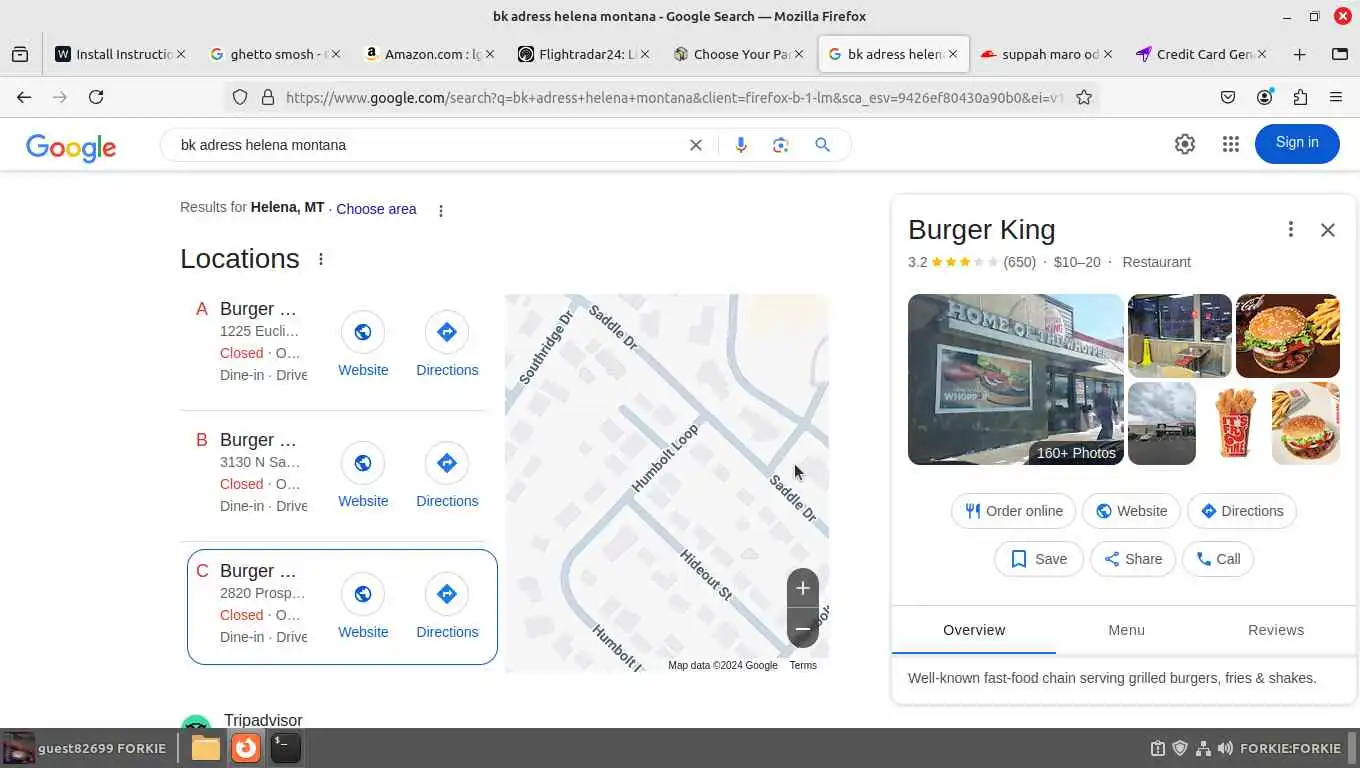Open Website for Burger King location A

pos(363,345)
